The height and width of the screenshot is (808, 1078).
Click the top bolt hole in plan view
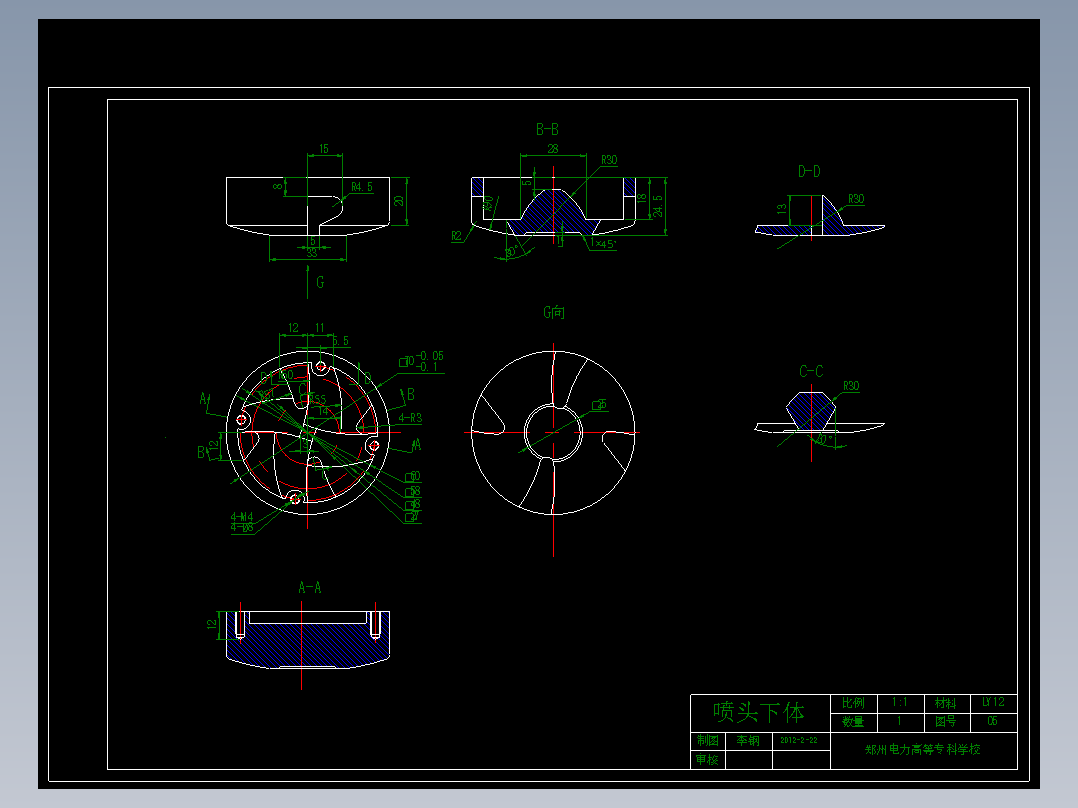point(321,366)
